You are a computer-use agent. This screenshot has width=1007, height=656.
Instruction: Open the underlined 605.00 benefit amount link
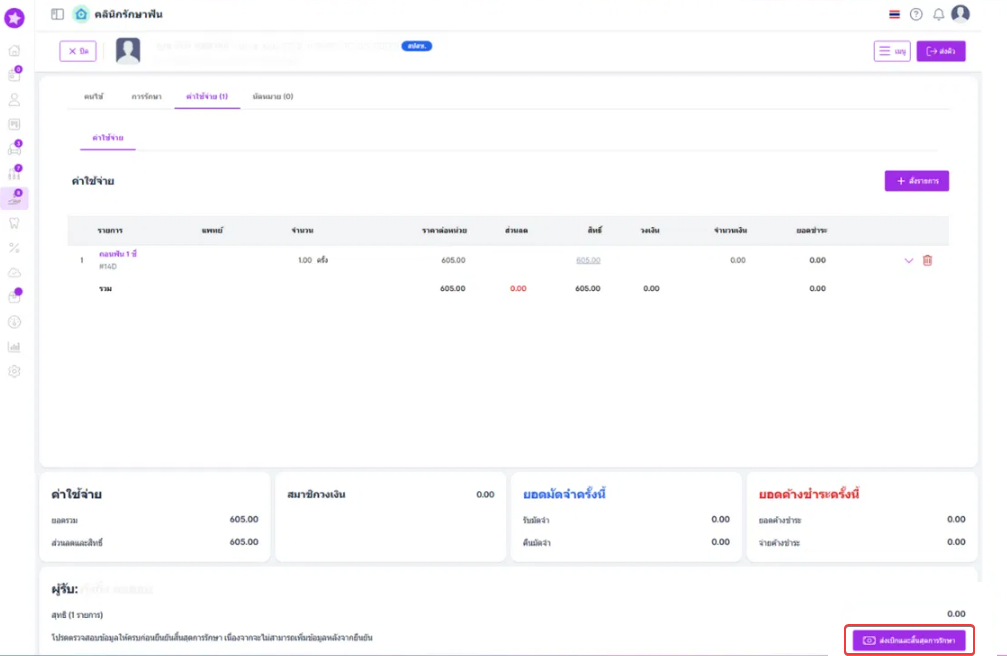[588, 260]
